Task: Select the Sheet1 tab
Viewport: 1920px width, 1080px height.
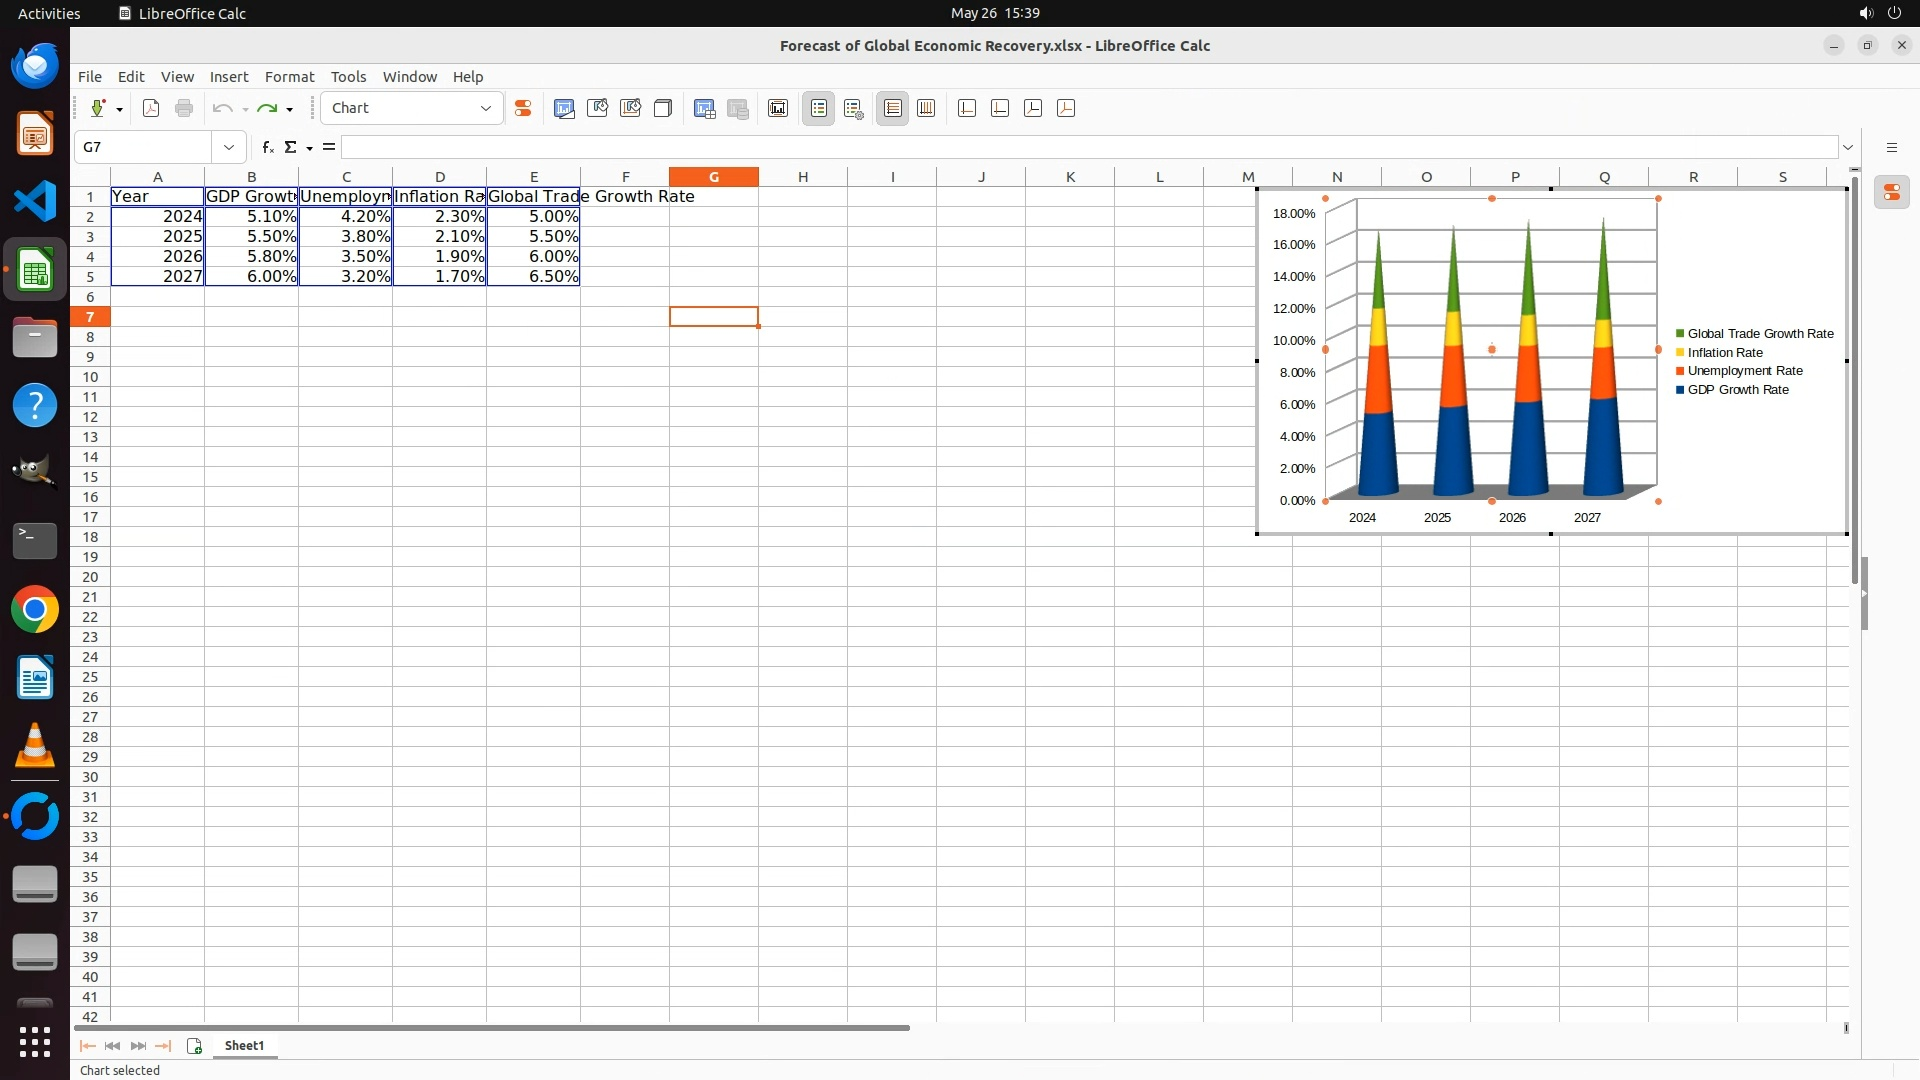Action: coord(244,1045)
